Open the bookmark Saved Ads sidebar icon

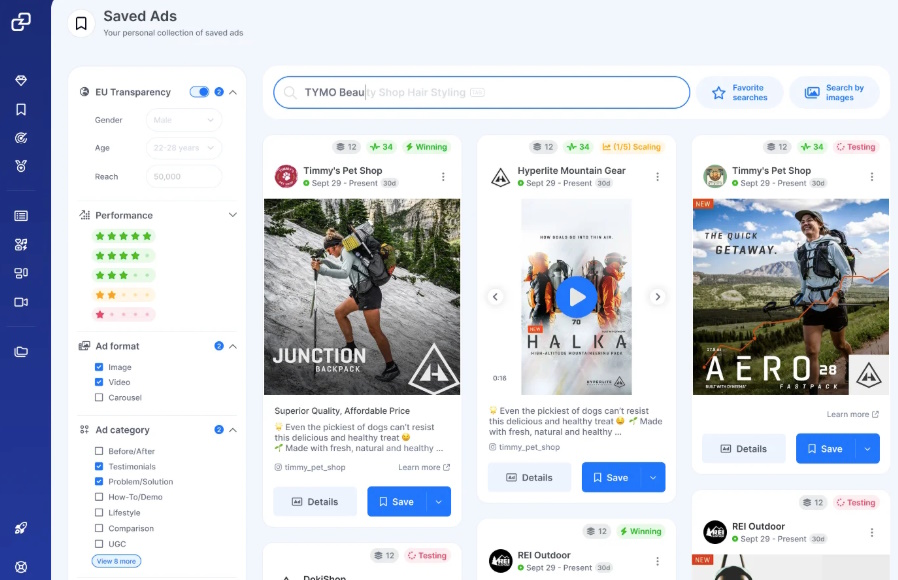(x=21, y=109)
